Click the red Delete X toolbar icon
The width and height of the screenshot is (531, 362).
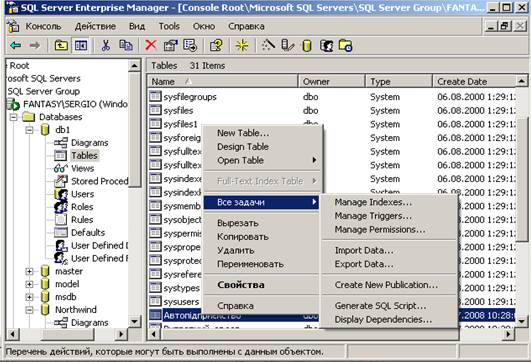click(x=151, y=45)
